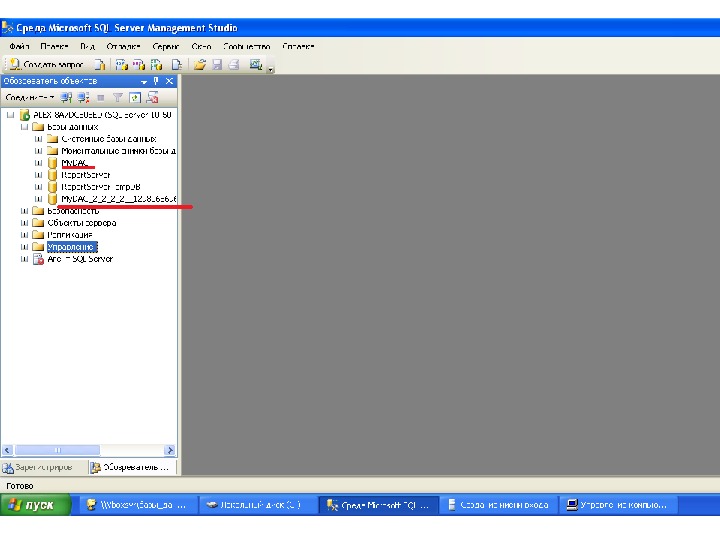The image size is (720, 540).
Task: Click the Object Explorer scroll left arrow
Action: pyautogui.click(x=7, y=450)
